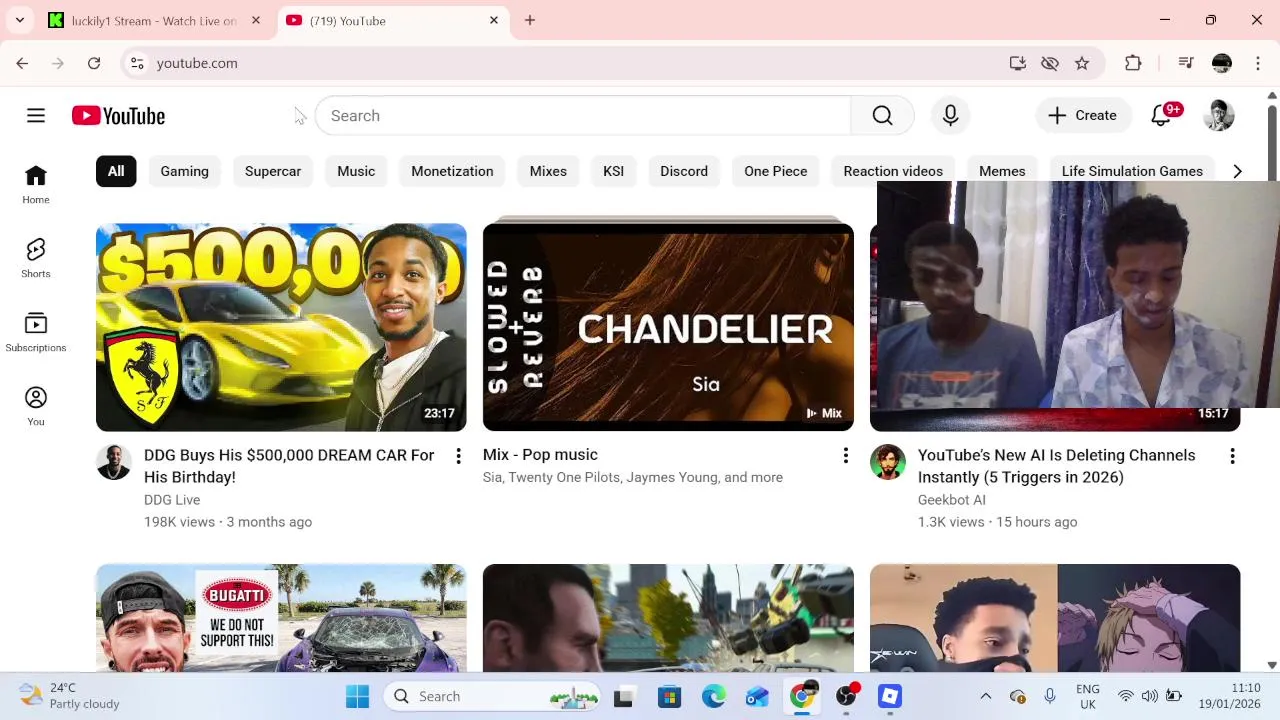Open Roblox from taskbar
Screen dimensions: 1280x720
(890, 696)
